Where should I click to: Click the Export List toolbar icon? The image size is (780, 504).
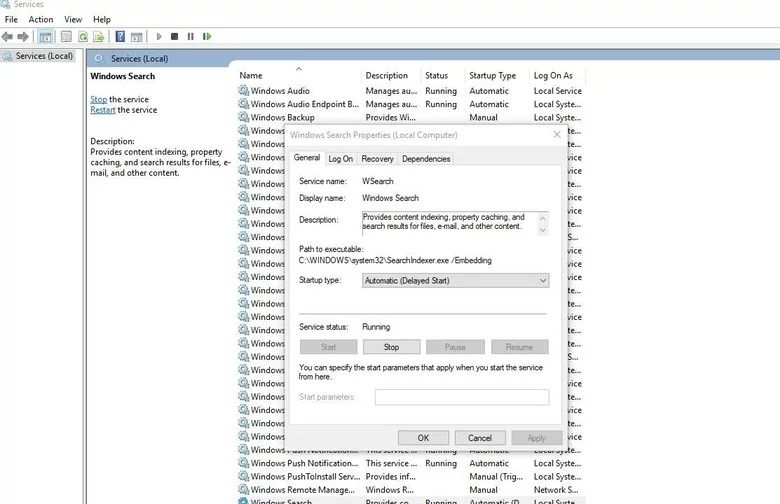point(99,36)
